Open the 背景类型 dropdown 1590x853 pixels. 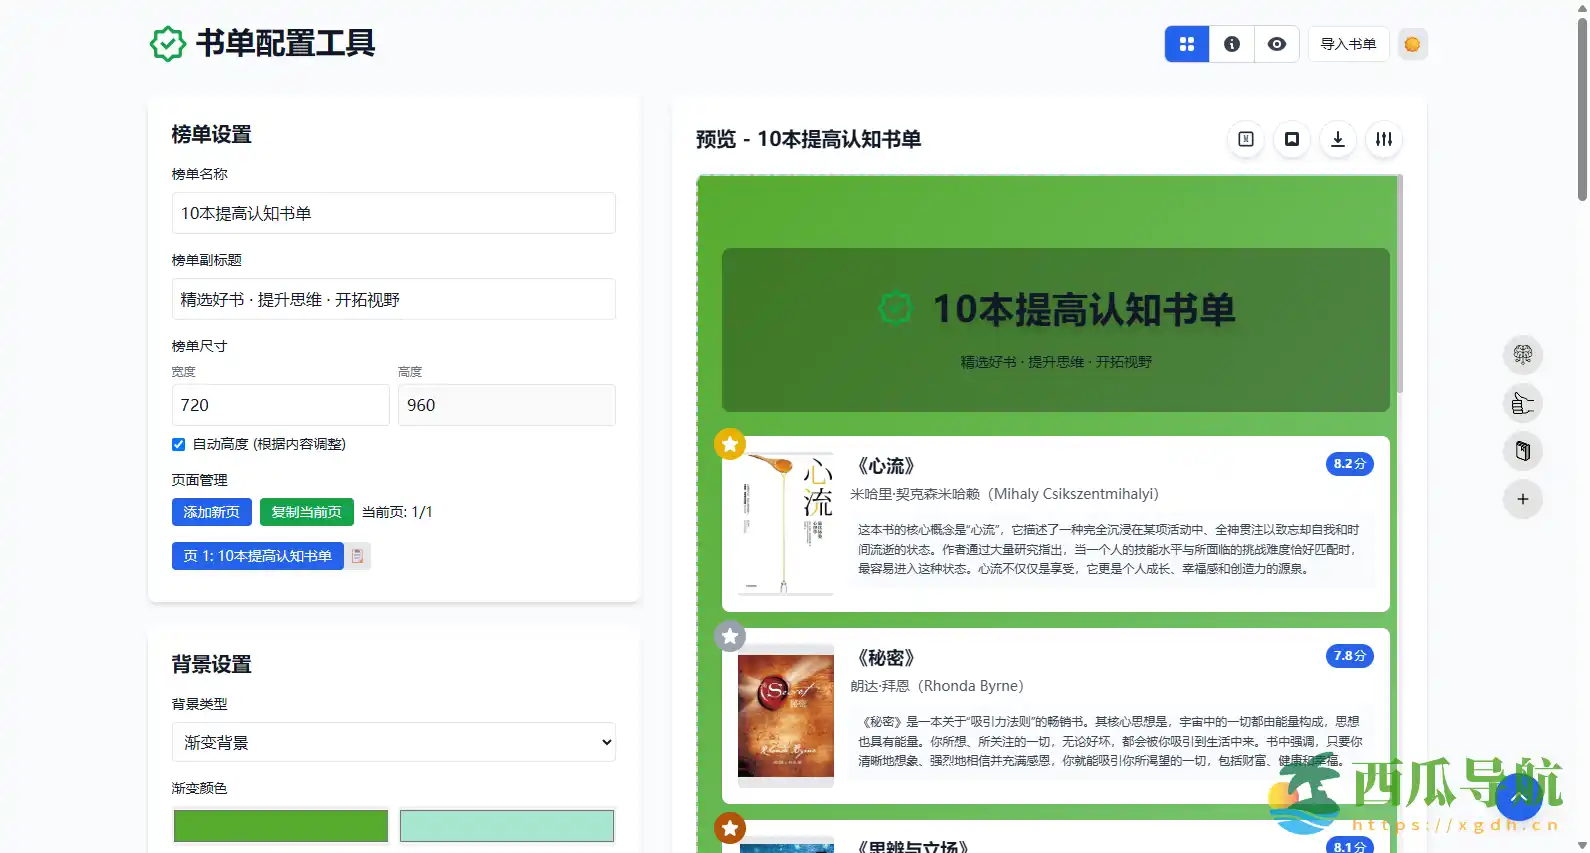(394, 742)
